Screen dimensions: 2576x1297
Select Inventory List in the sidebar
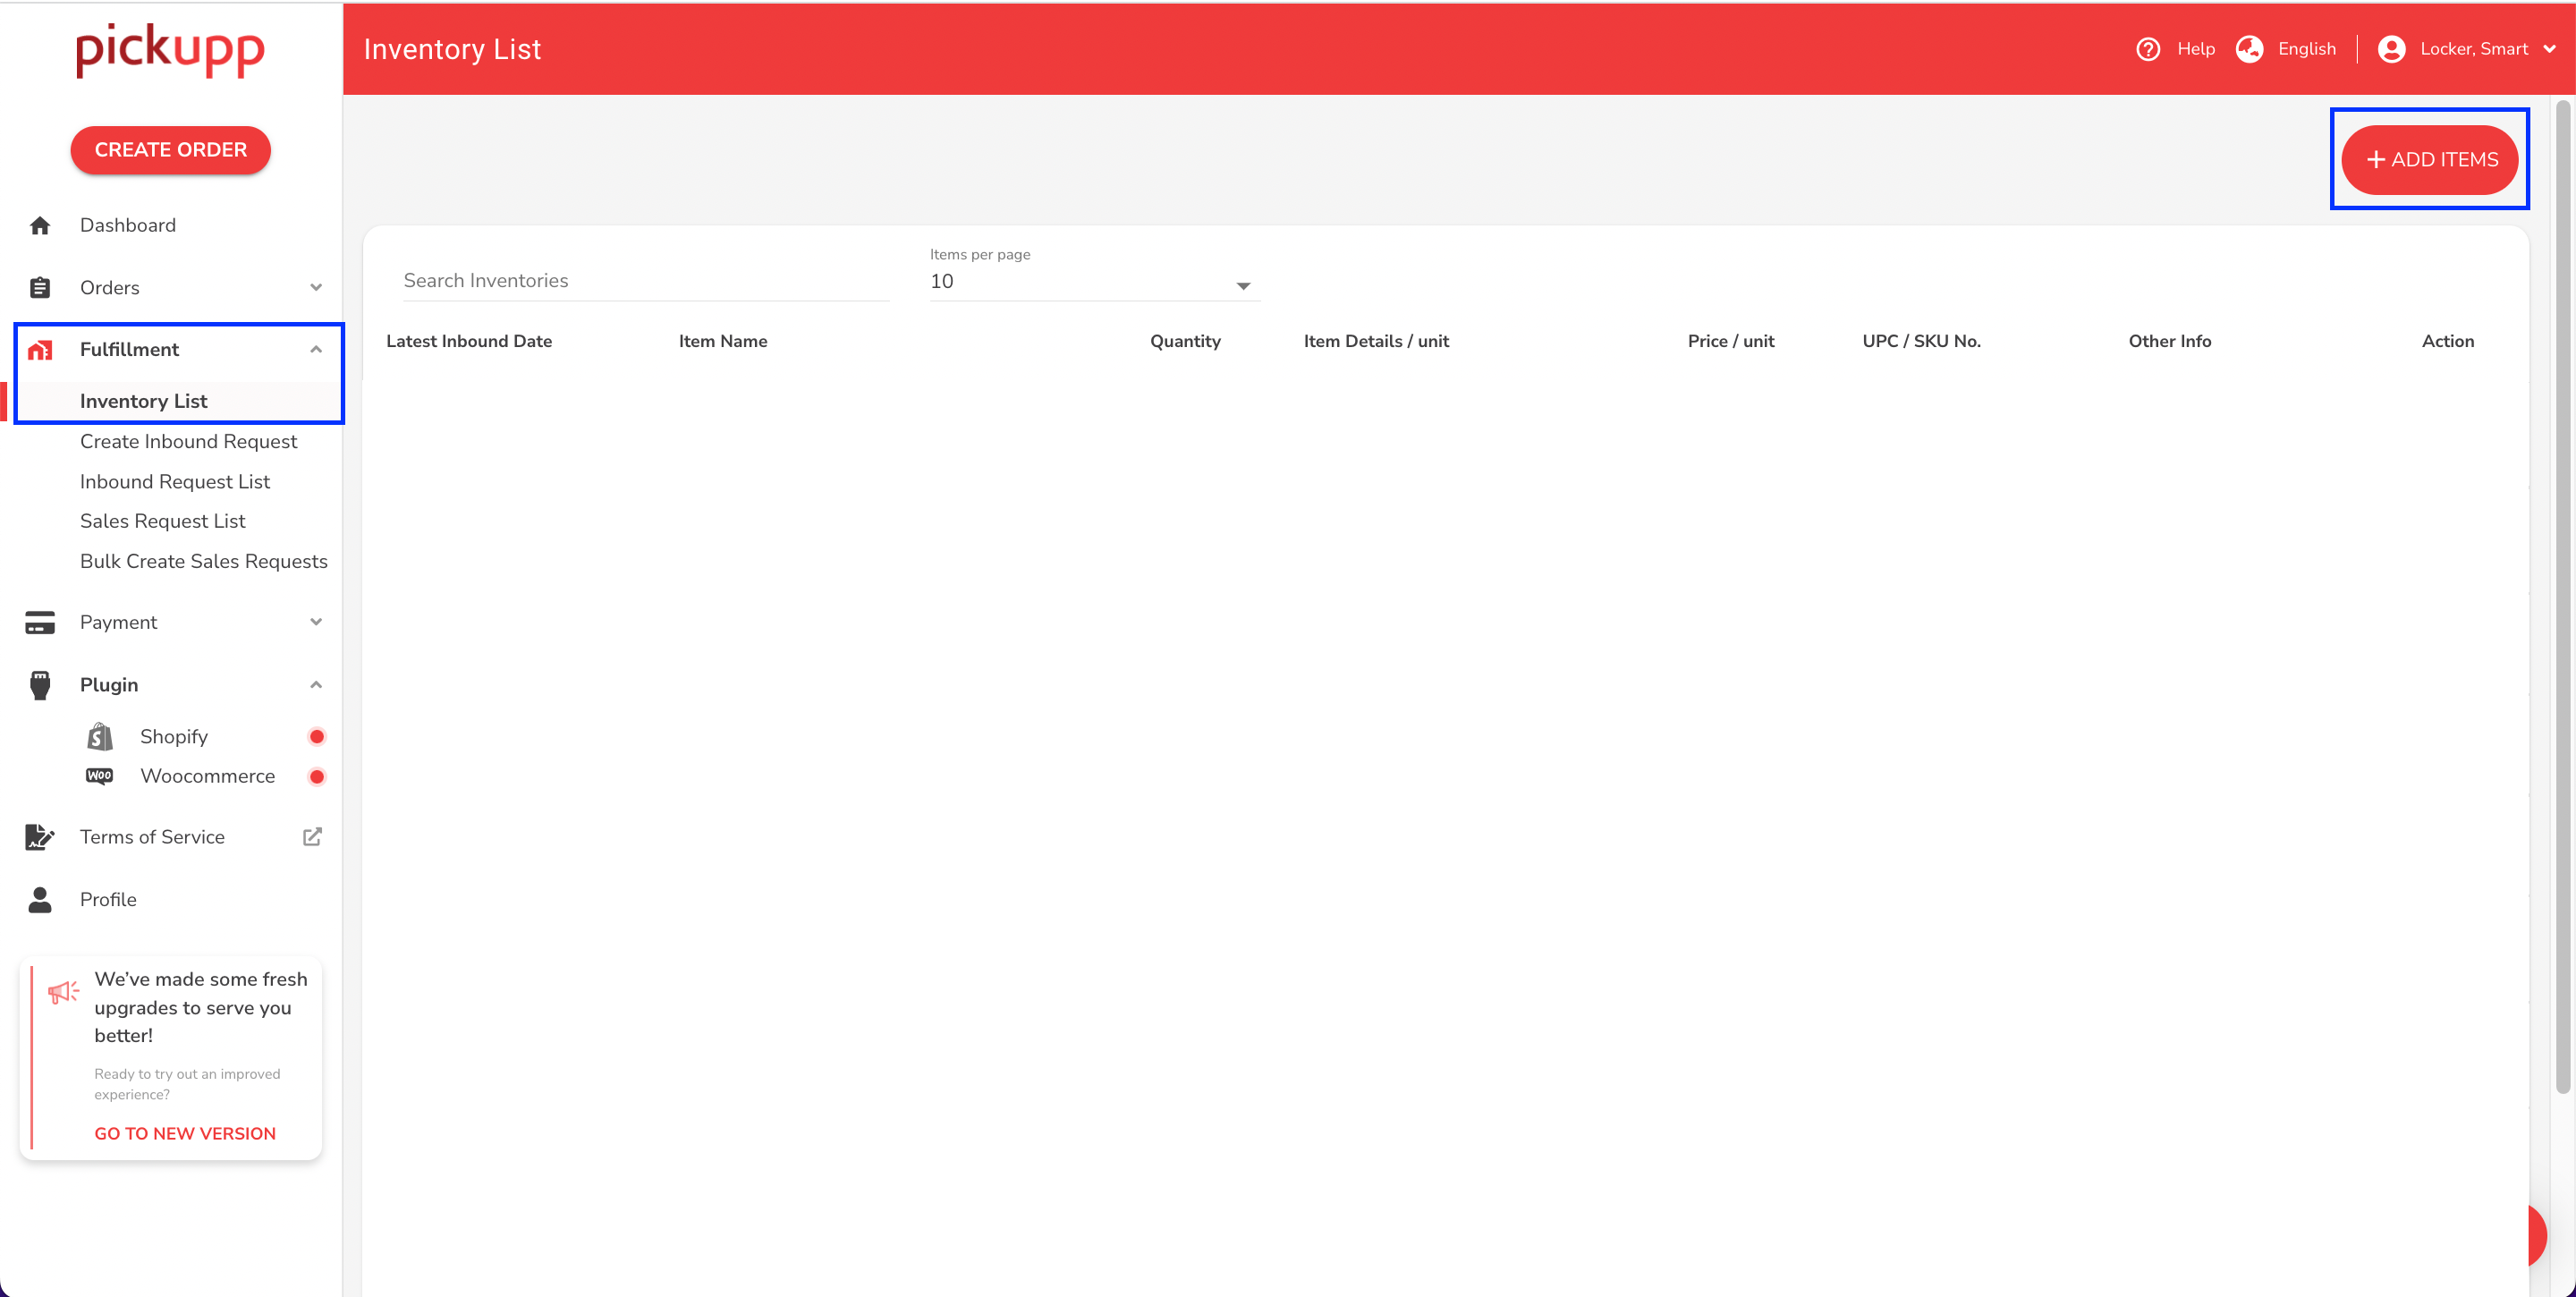point(143,401)
